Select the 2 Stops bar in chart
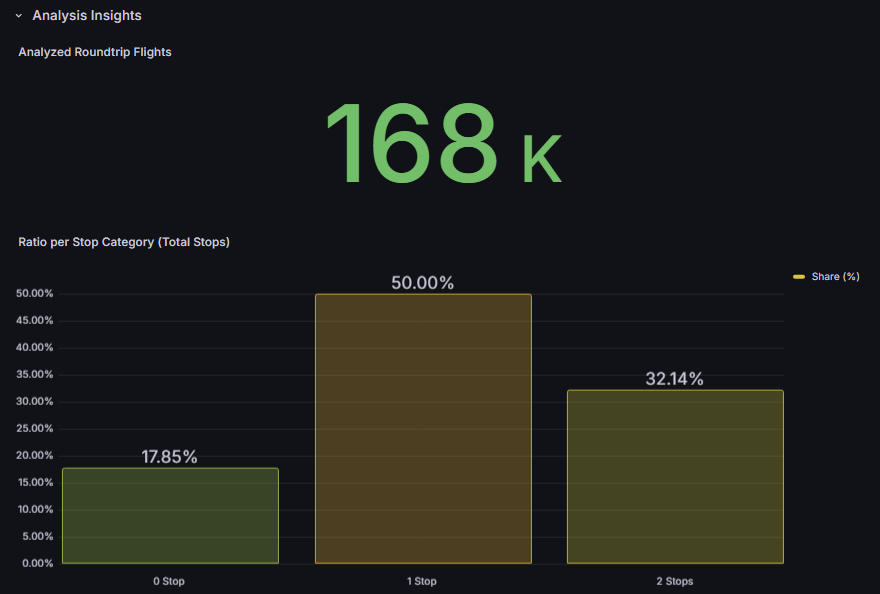 tap(675, 476)
